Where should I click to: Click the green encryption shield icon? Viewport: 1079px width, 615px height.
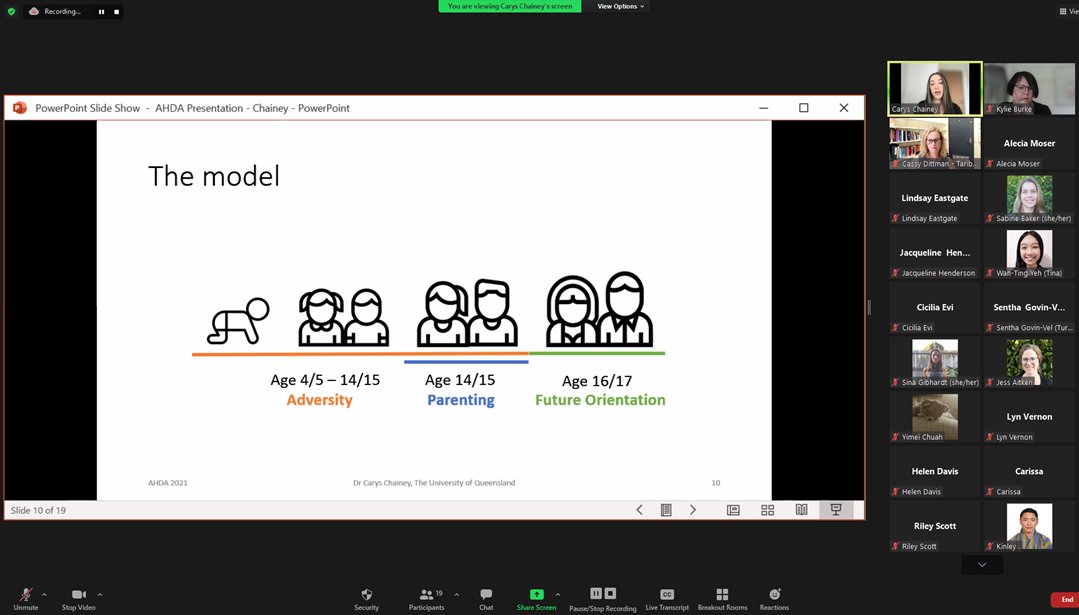[x=11, y=11]
